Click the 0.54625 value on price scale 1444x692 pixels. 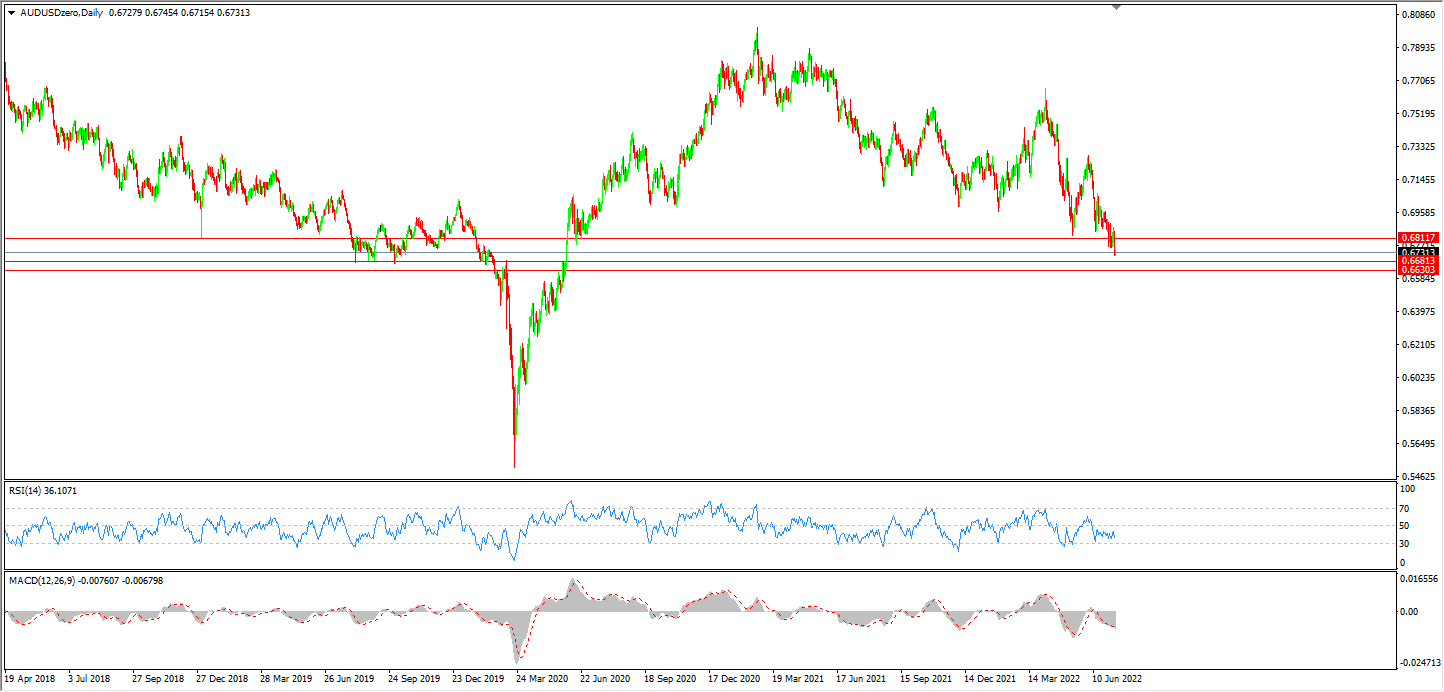tap(1418, 477)
